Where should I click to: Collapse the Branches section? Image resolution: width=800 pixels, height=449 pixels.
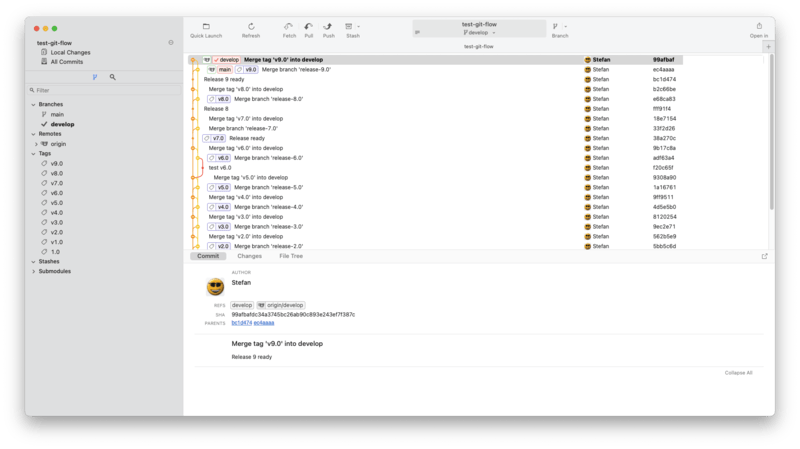pos(33,105)
